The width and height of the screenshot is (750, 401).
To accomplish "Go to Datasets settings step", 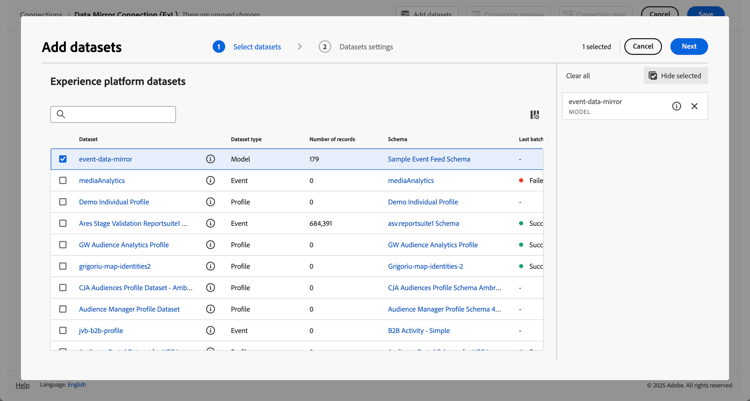I will [365, 47].
